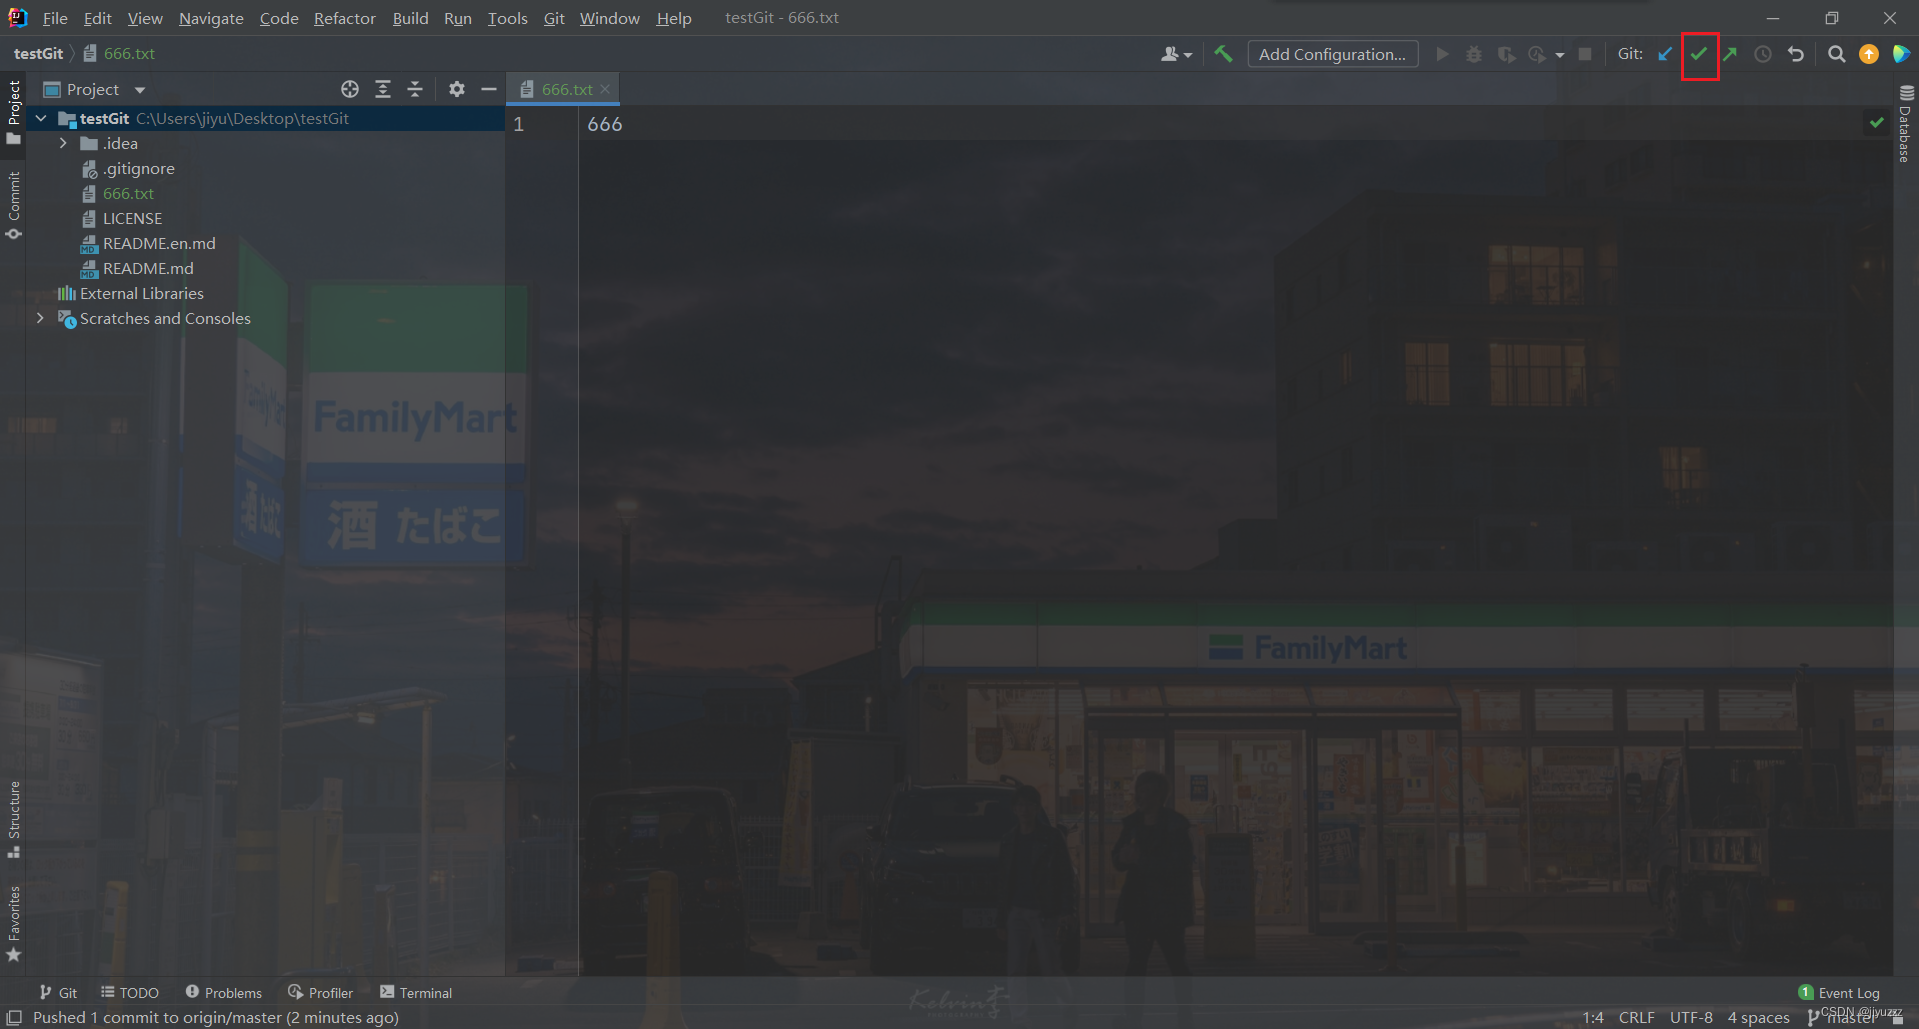The image size is (1919, 1029).
Task: Toggle the Project tool window sidebar tab
Action: tap(13, 112)
